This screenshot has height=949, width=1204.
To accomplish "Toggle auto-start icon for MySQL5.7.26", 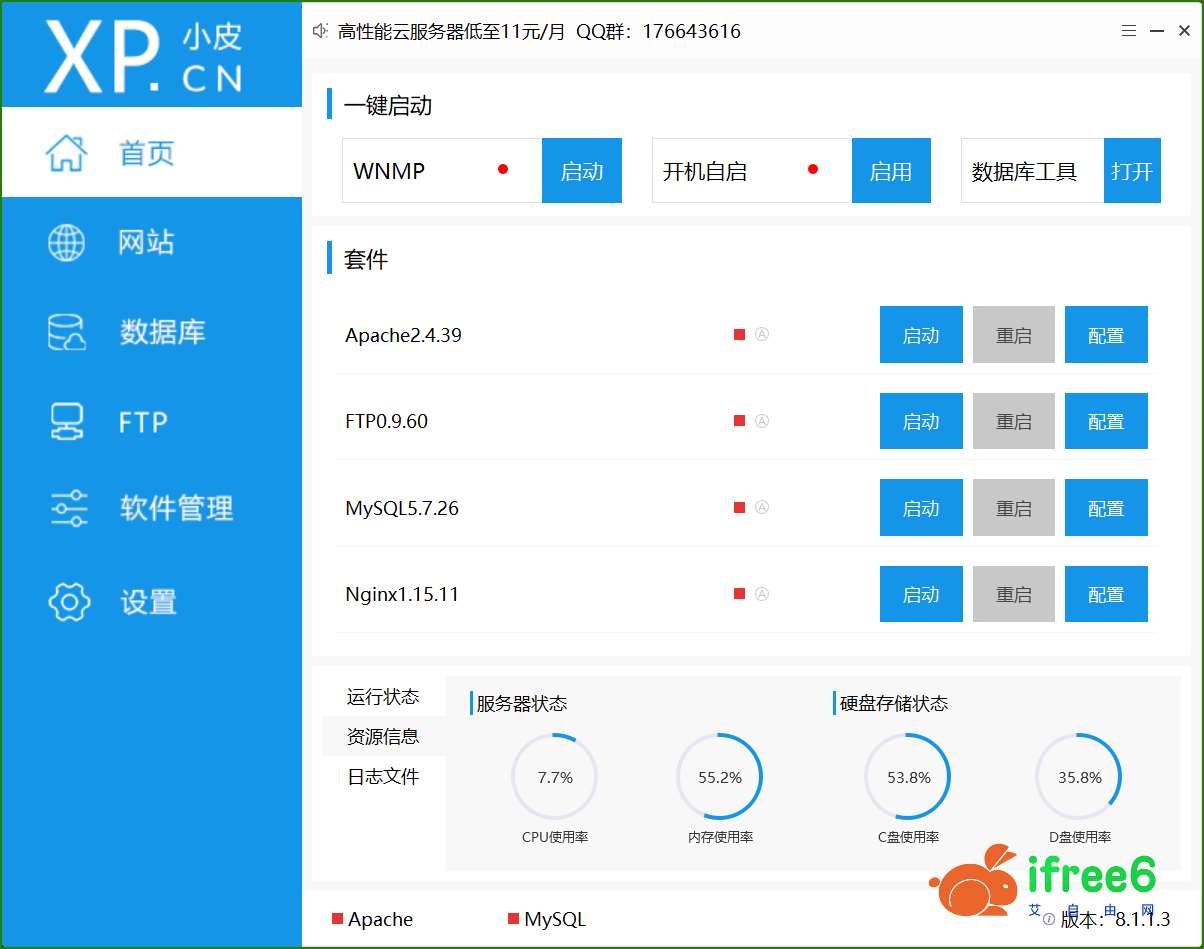I will [762, 508].
